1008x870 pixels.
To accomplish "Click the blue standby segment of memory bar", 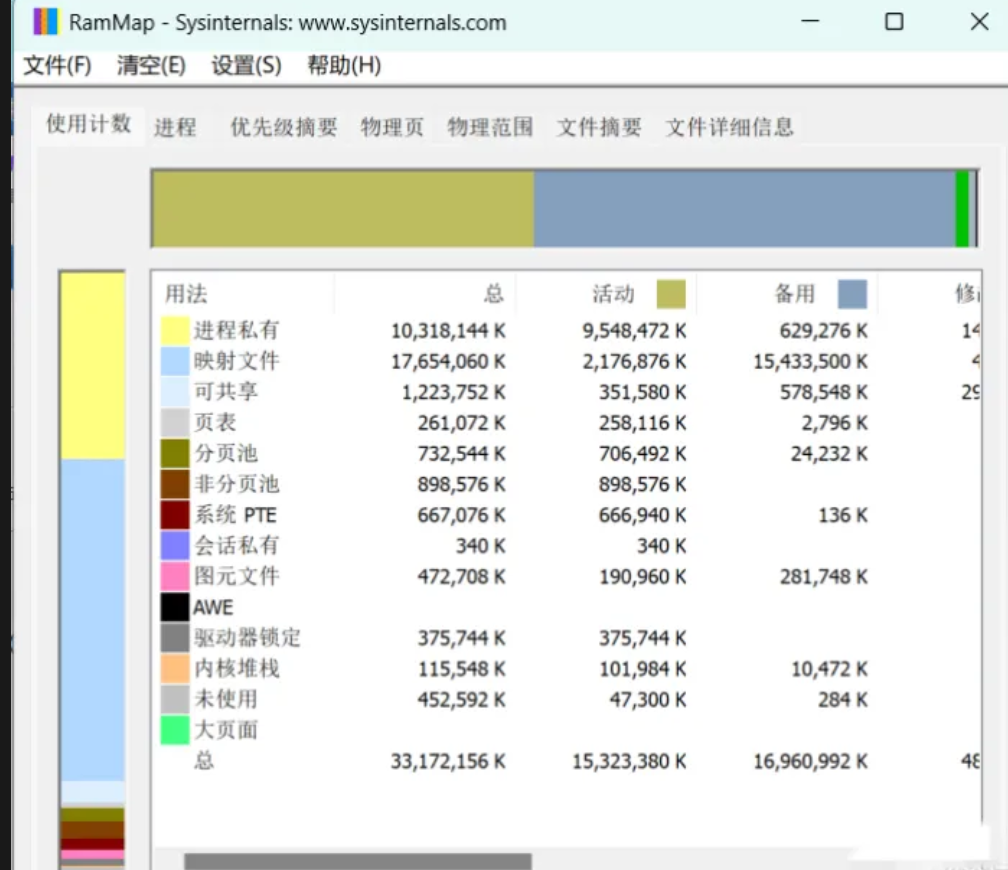I will pyautogui.click(x=744, y=208).
